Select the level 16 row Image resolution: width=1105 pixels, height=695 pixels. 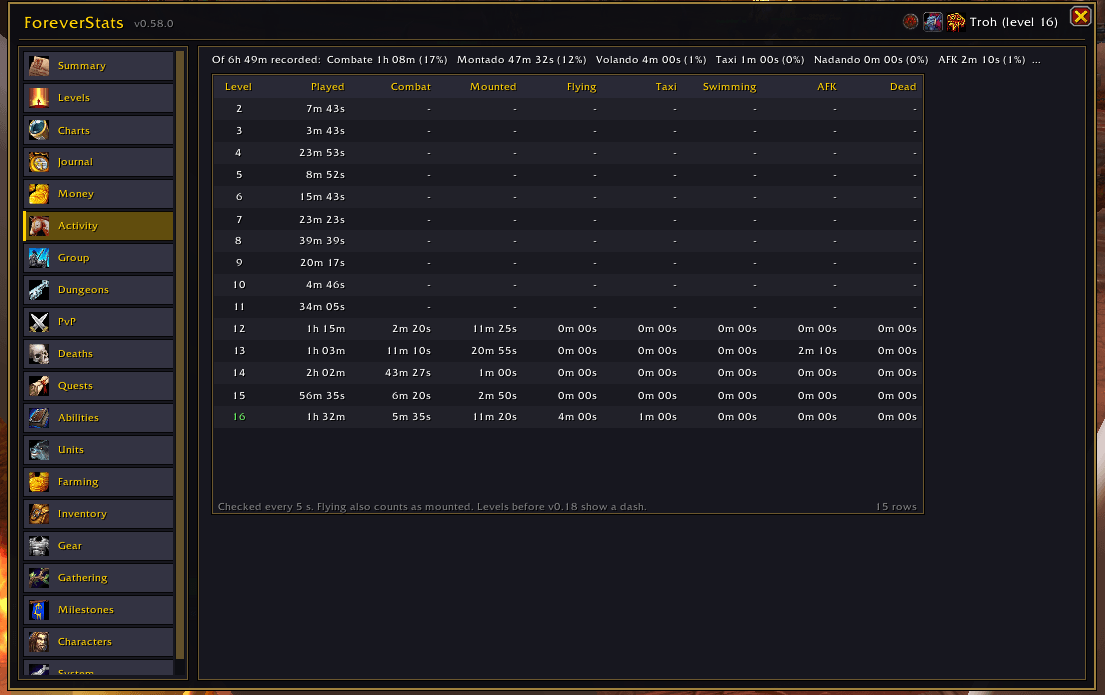click(568, 417)
